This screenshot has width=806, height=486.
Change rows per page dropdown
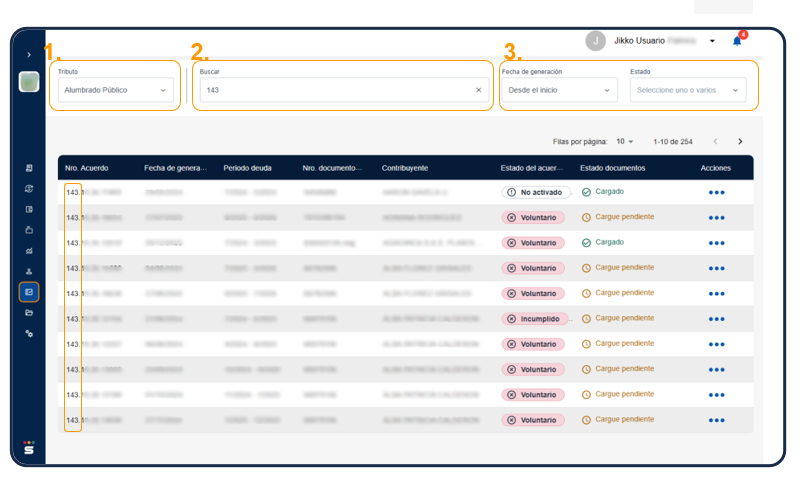click(x=625, y=142)
